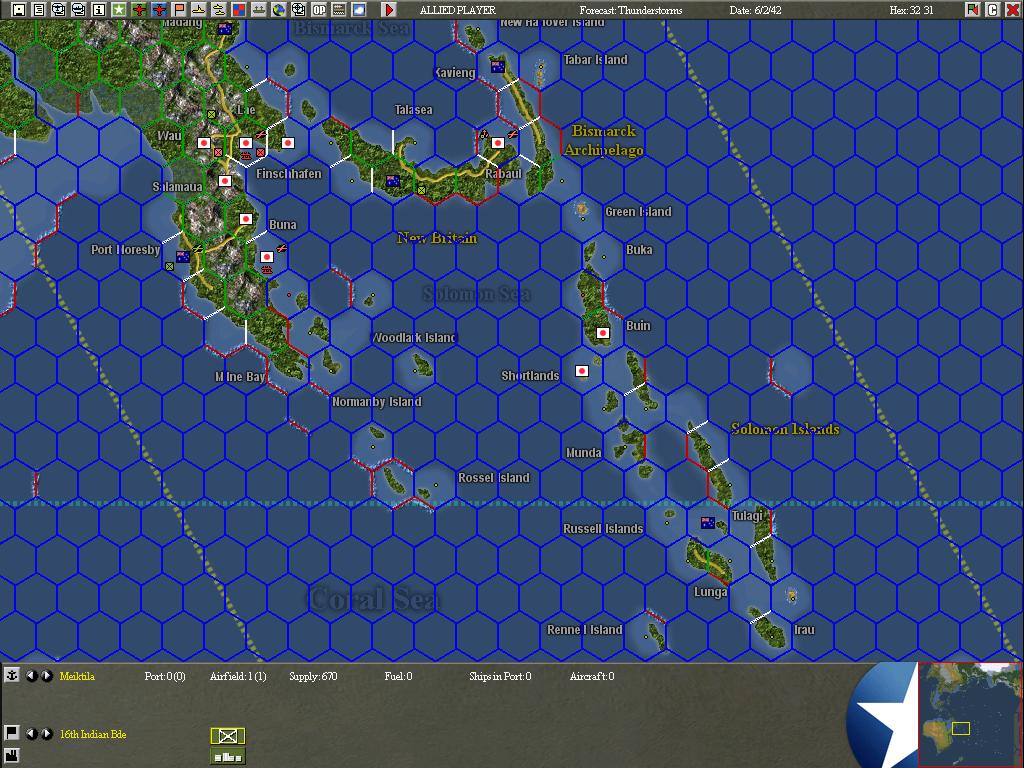Click the floppy disk save game icon

tap(19, 10)
